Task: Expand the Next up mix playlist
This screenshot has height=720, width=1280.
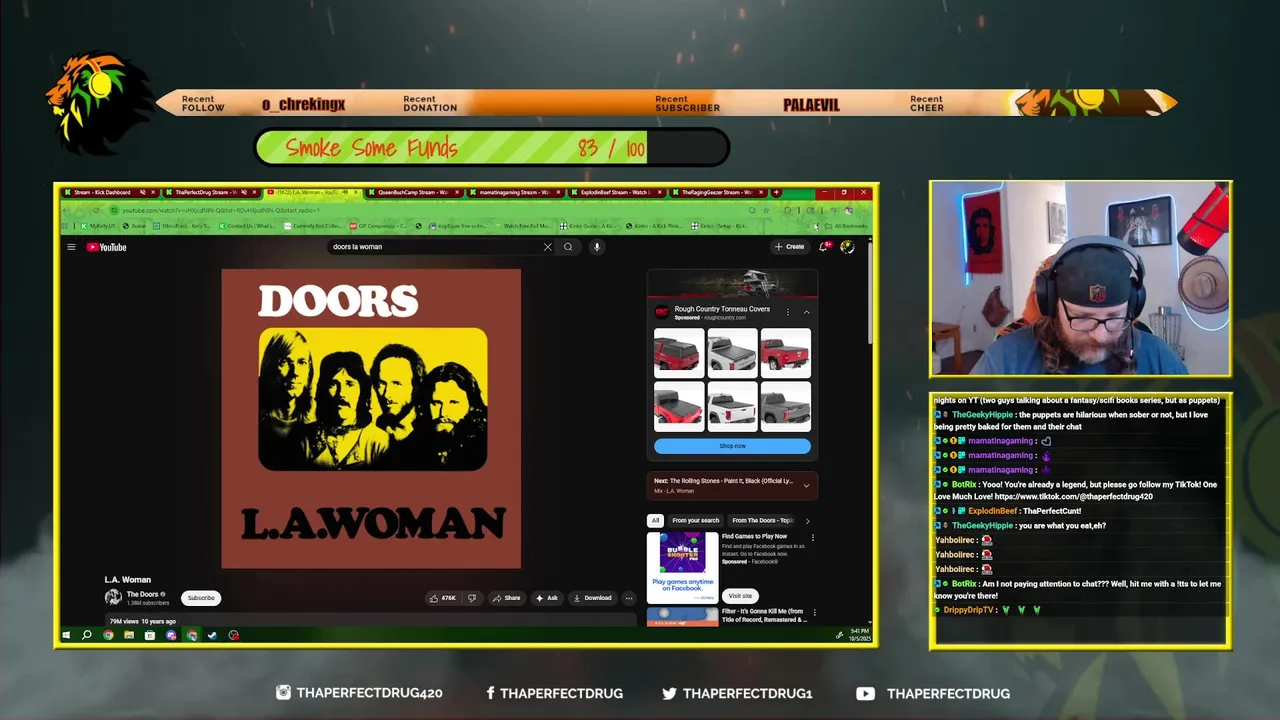Action: pos(806,485)
